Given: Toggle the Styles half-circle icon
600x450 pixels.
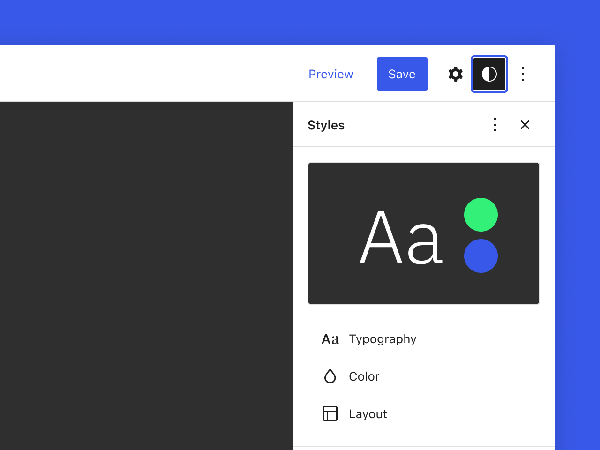Looking at the screenshot, I should point(489,74).
